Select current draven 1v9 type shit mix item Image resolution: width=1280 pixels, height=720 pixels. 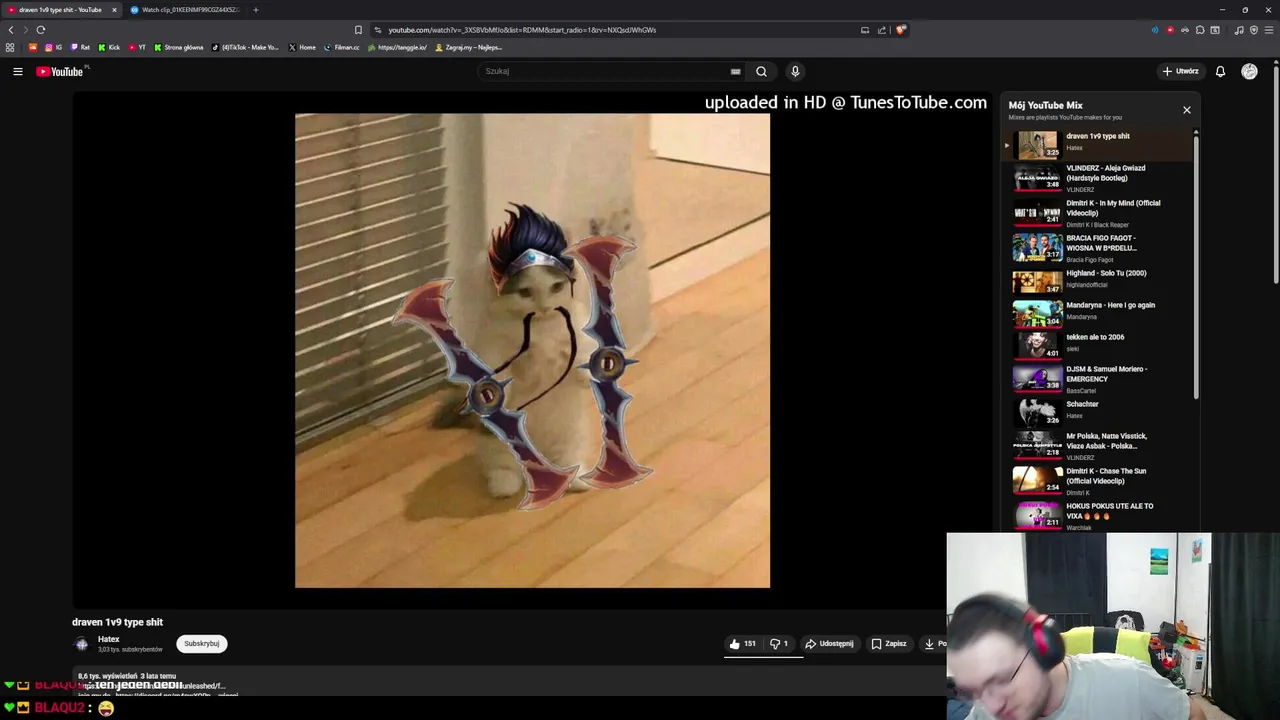coord(1097,144)
